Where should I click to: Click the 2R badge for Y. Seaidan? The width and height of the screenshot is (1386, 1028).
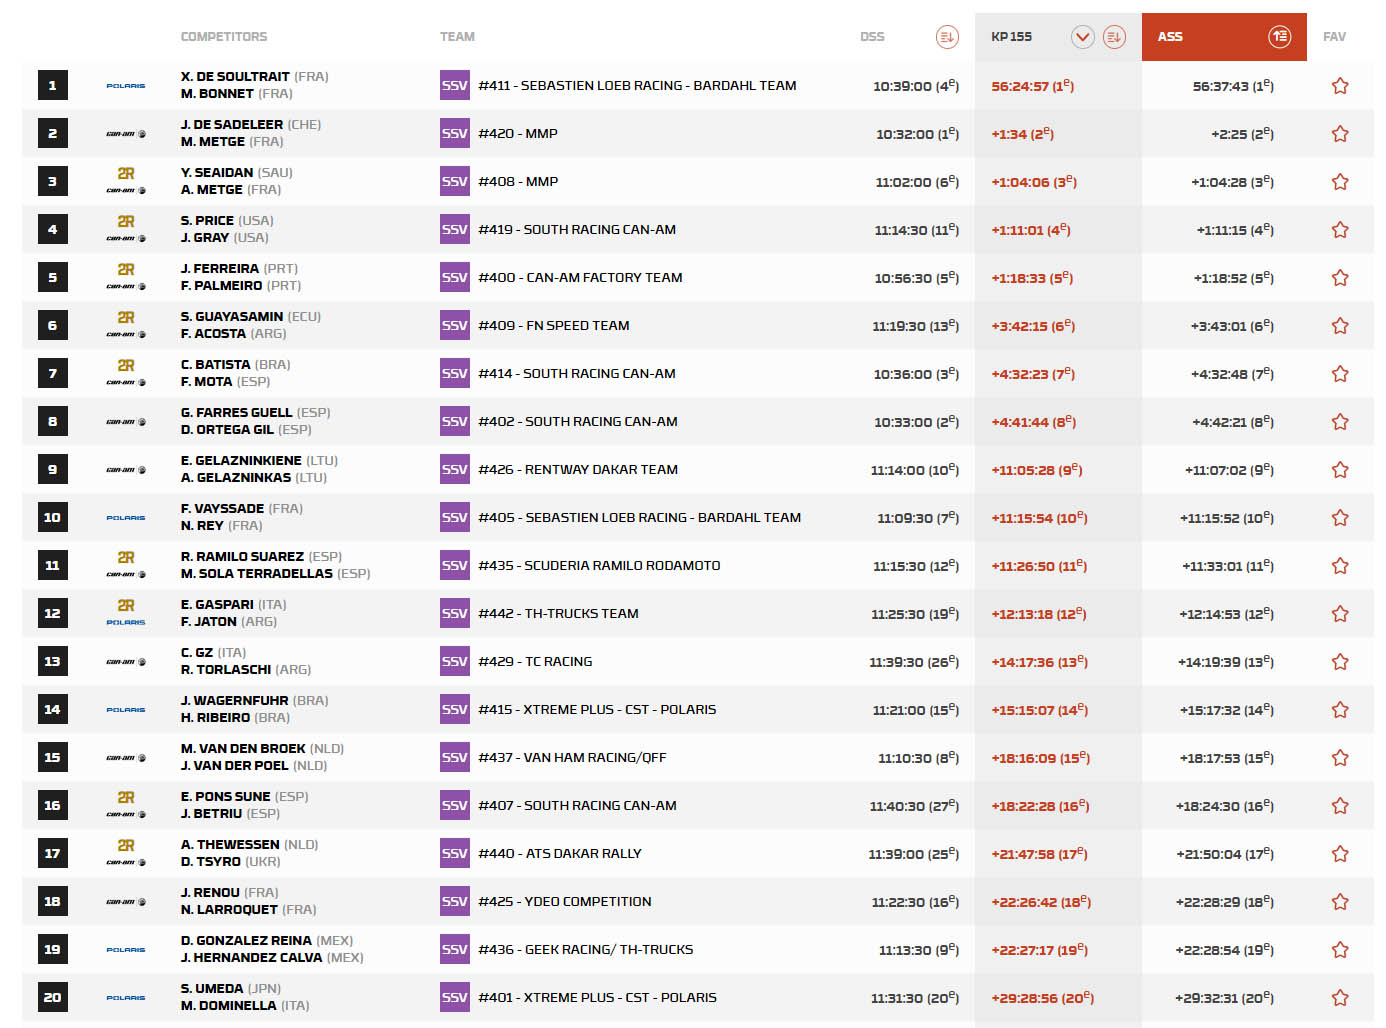[x=126, y=173]
